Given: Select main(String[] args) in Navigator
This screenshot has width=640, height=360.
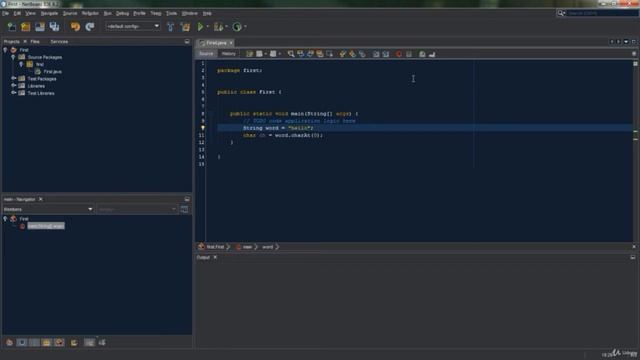Looking at the screenshot, I should click(x=46, y=226).
